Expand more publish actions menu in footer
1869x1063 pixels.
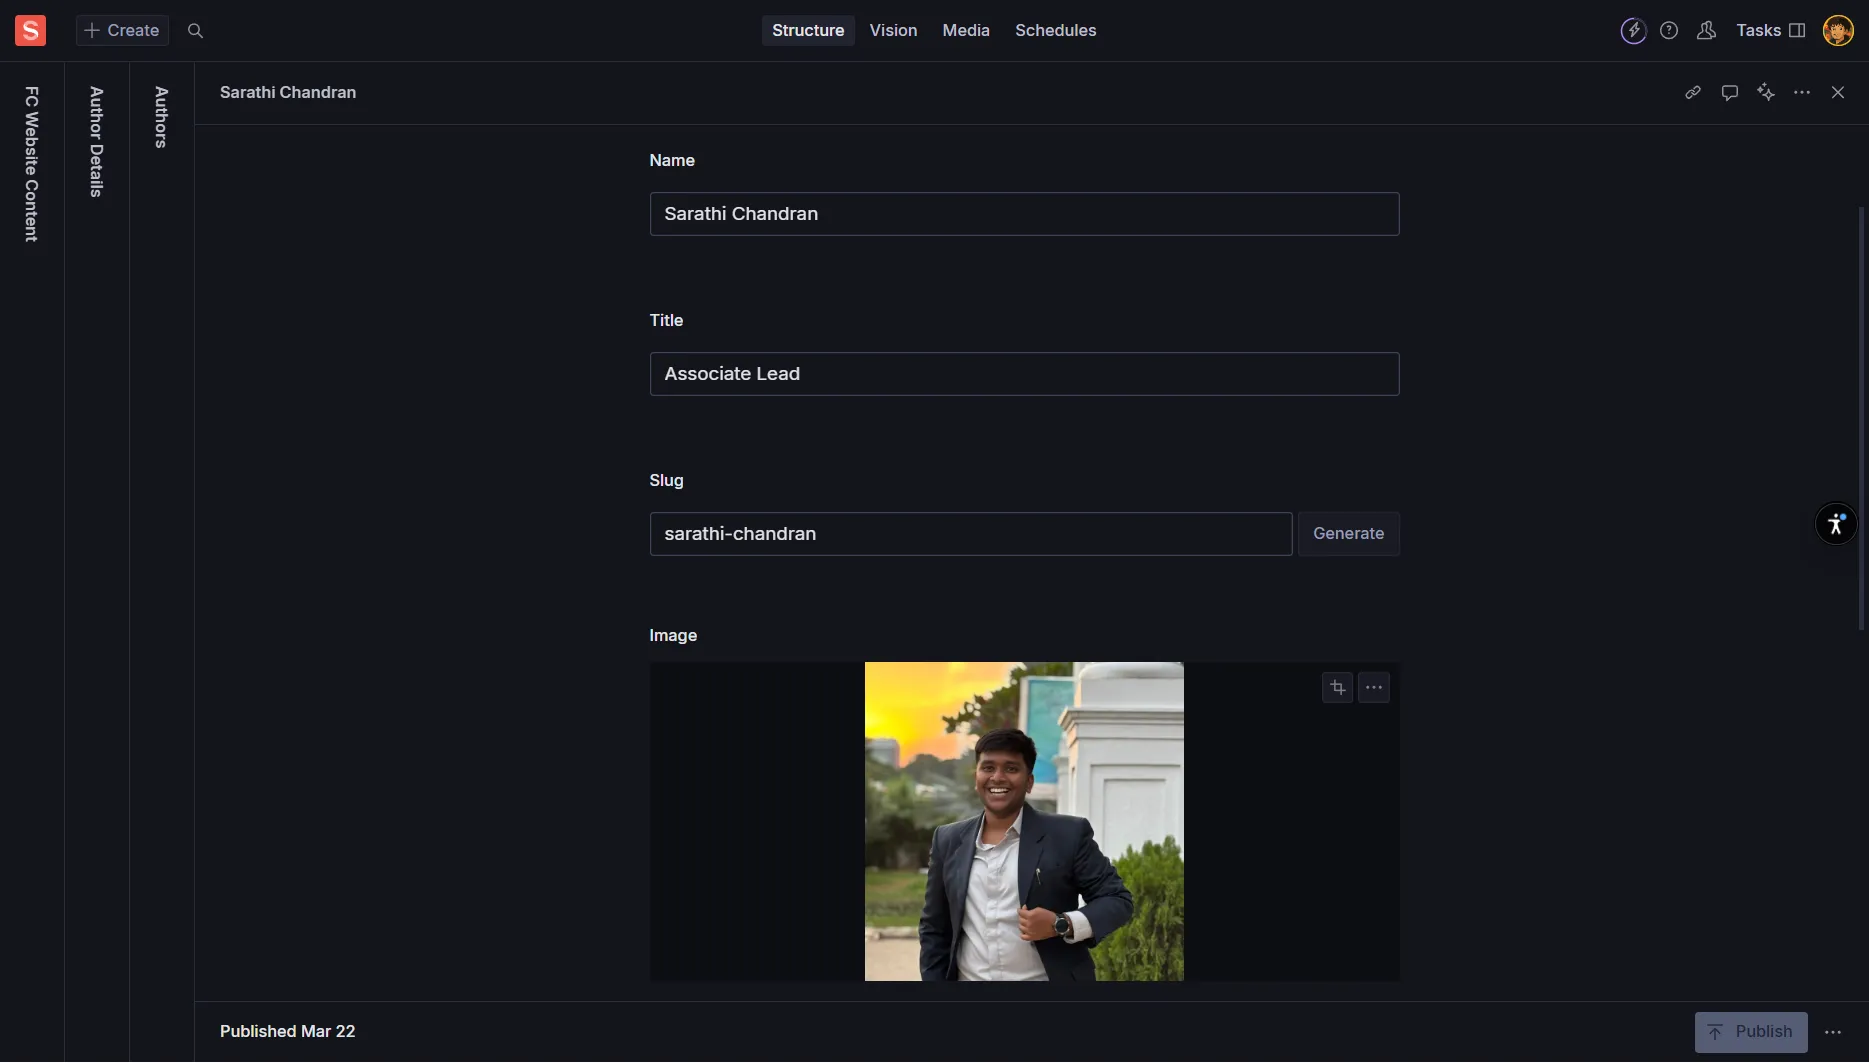coord(1833,1033)
